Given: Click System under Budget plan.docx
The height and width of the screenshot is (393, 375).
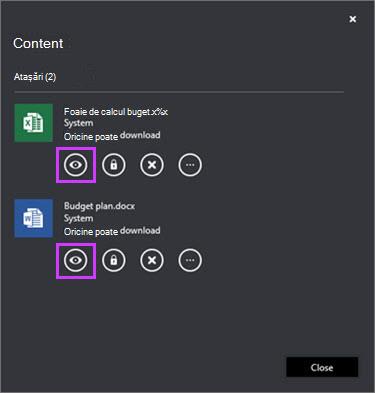Looking at the screenshot, I should point(78,219).
